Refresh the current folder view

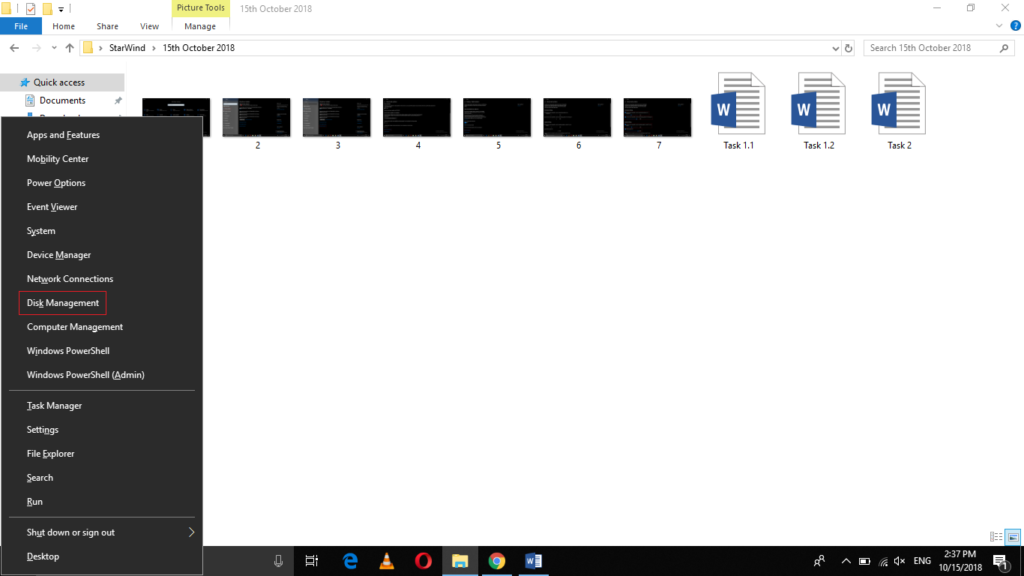coord(849,48)
